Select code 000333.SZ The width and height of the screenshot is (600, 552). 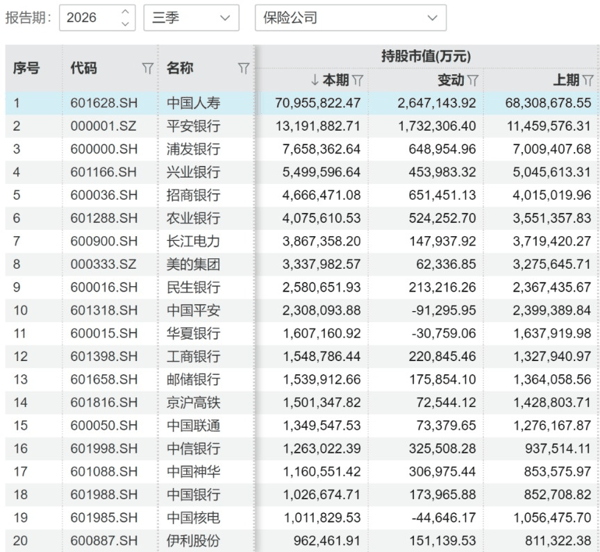103,264
